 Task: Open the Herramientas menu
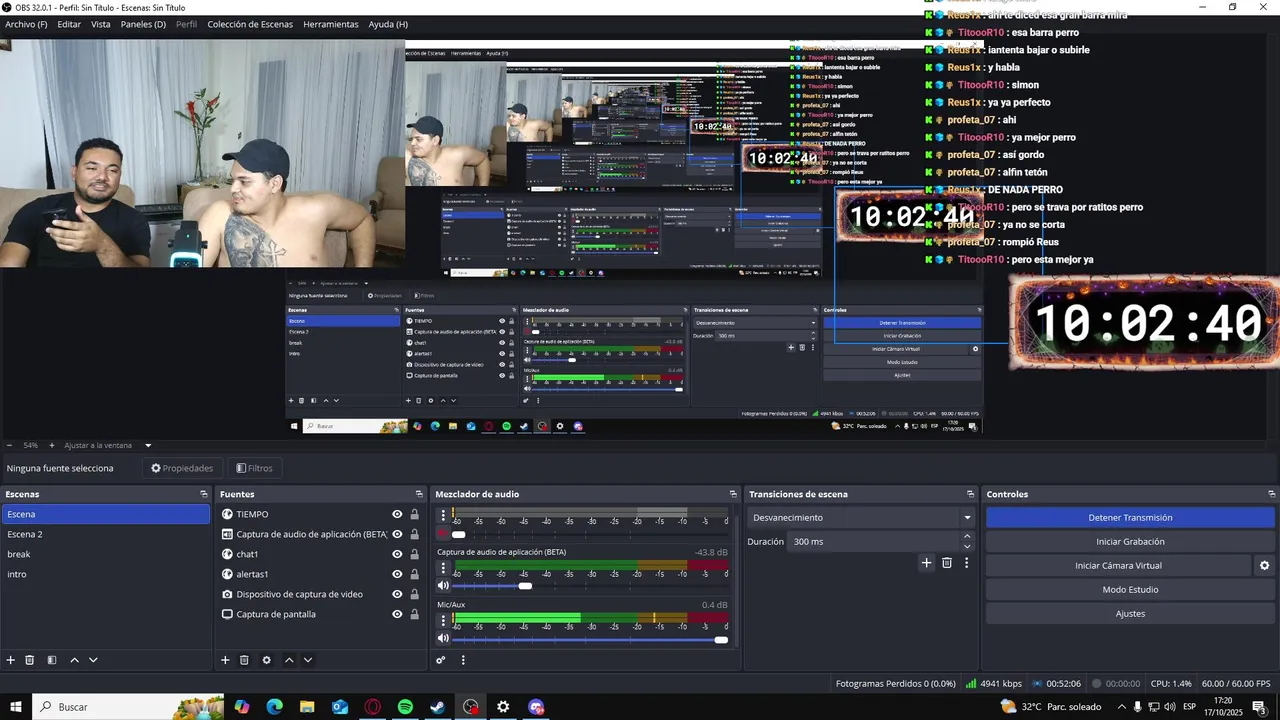click(x=331, y=24)
